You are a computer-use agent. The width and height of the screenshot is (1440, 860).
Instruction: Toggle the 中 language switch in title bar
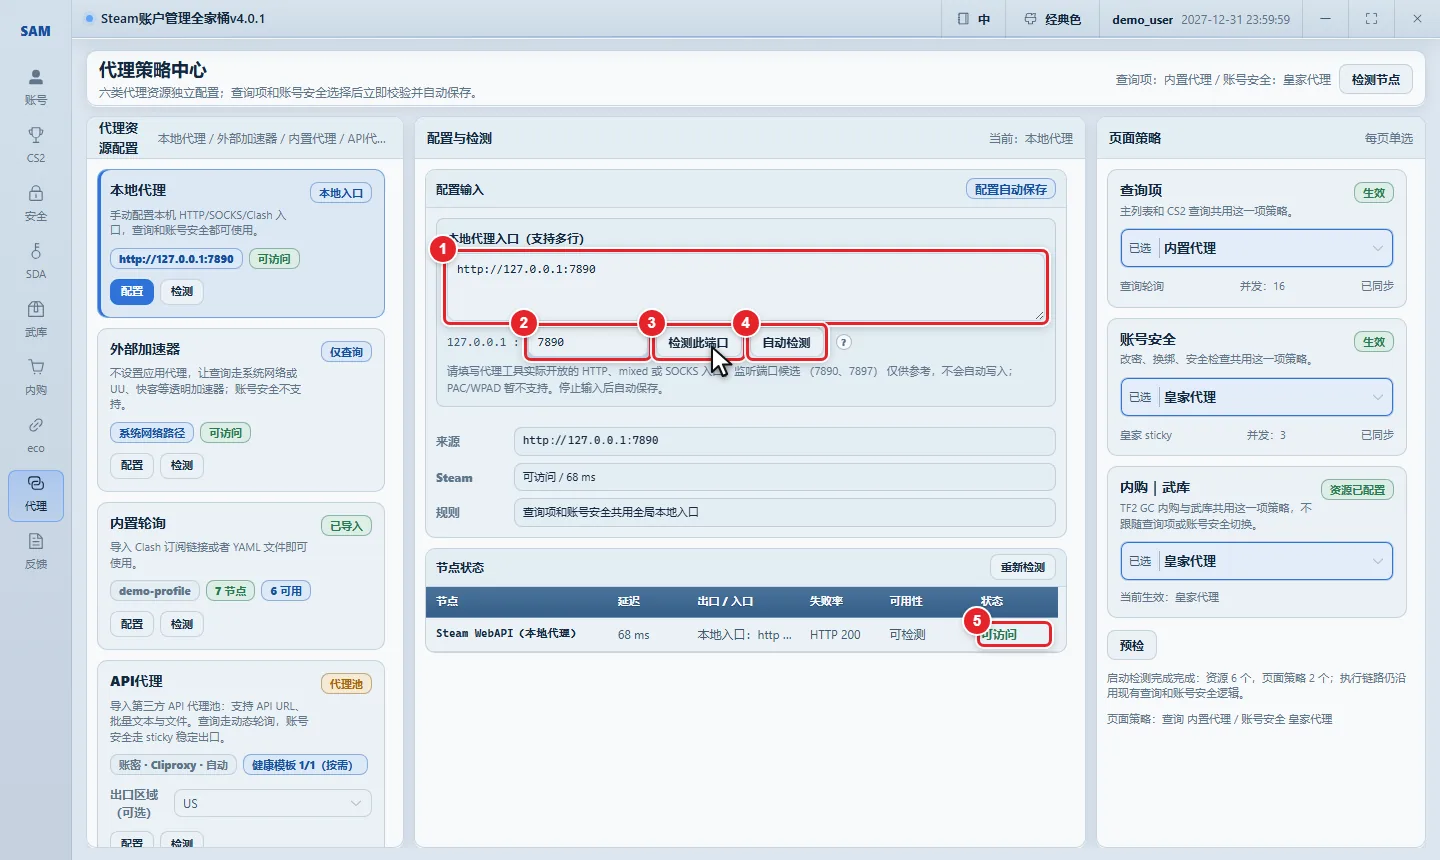(x=974, y=19)
